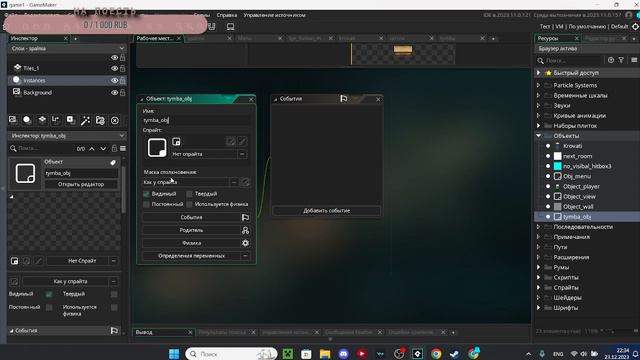
Task: Click the laptop icon in main toolbar
Action: pos(231,27)
